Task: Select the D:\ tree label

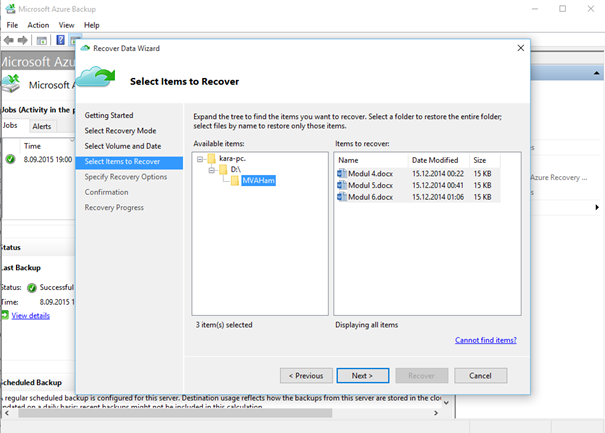Action: (236, 169)
